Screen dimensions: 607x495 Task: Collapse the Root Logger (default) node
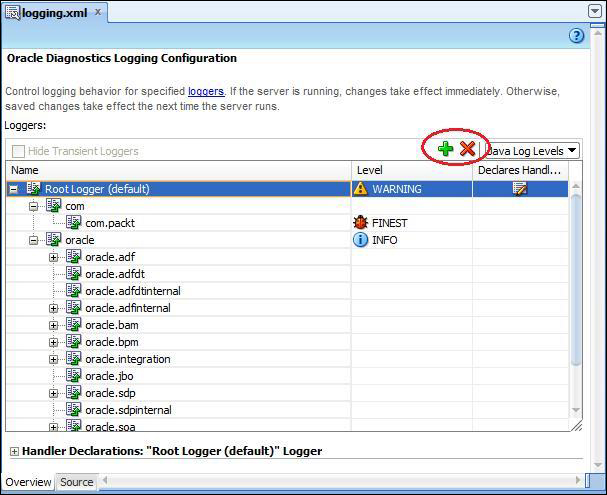pyautogui.click(x=14, y=189)
